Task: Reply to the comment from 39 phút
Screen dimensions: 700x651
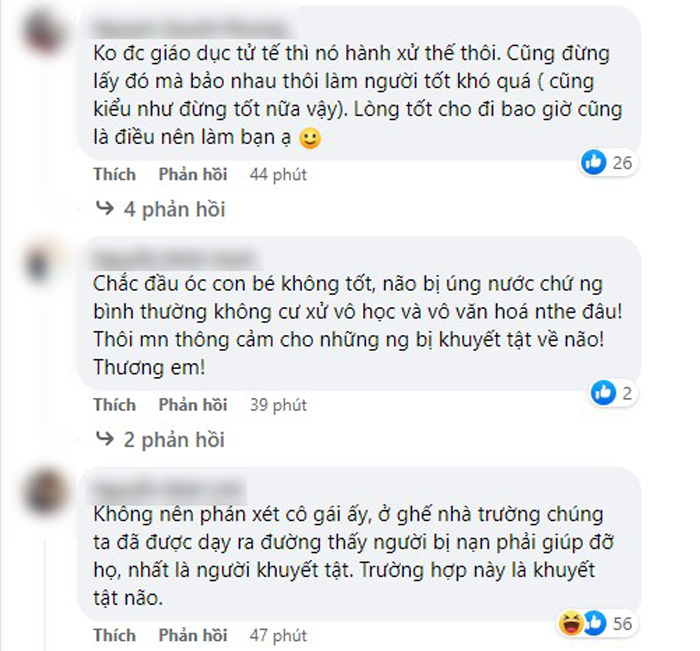Action: tap(193, 405)
